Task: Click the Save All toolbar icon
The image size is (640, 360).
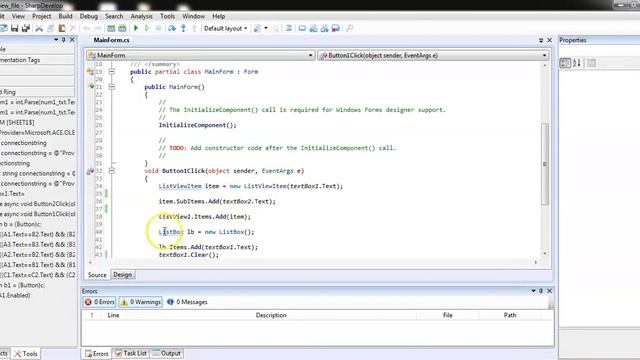Action: 26,28
